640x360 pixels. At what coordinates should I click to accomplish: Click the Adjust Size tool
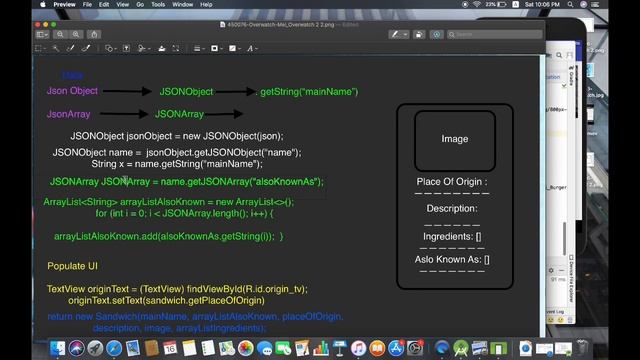(x=176, y=49)
